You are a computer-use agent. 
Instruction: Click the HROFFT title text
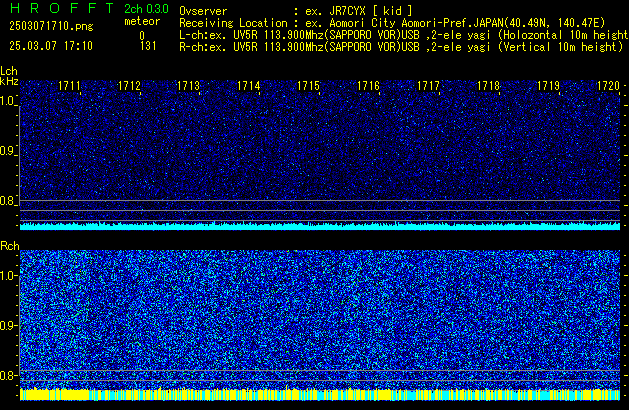pyautogui.click(x=62, y=8)
